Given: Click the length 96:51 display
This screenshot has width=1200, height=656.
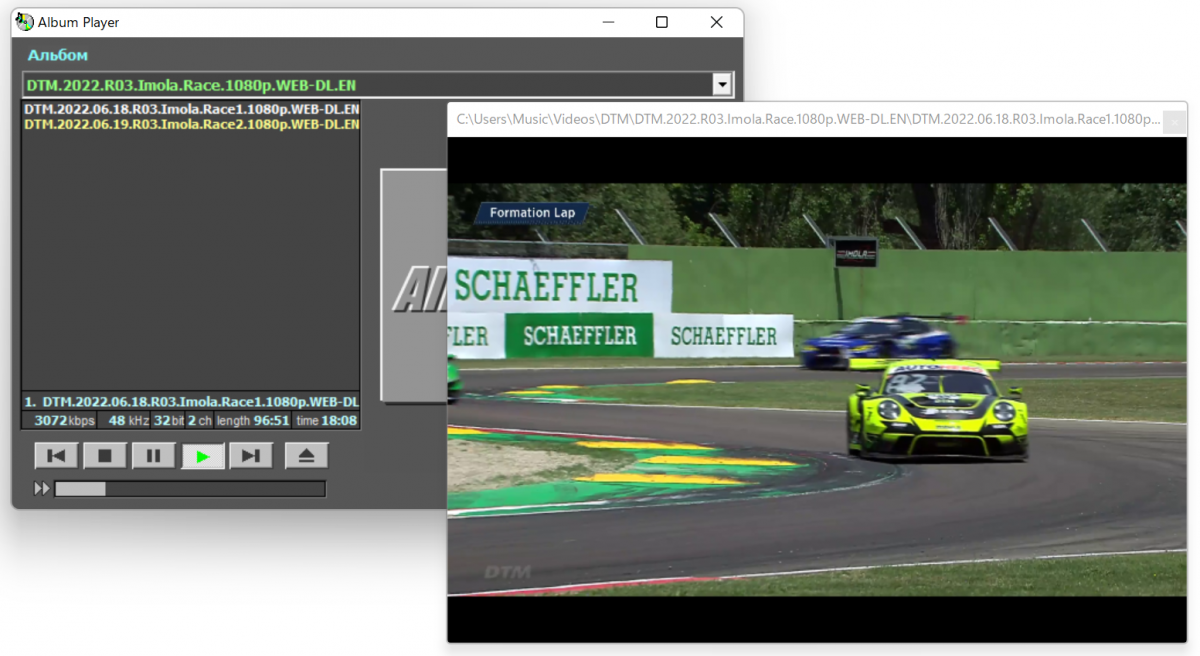Looking at the screenshot, I should click(253, 421).
